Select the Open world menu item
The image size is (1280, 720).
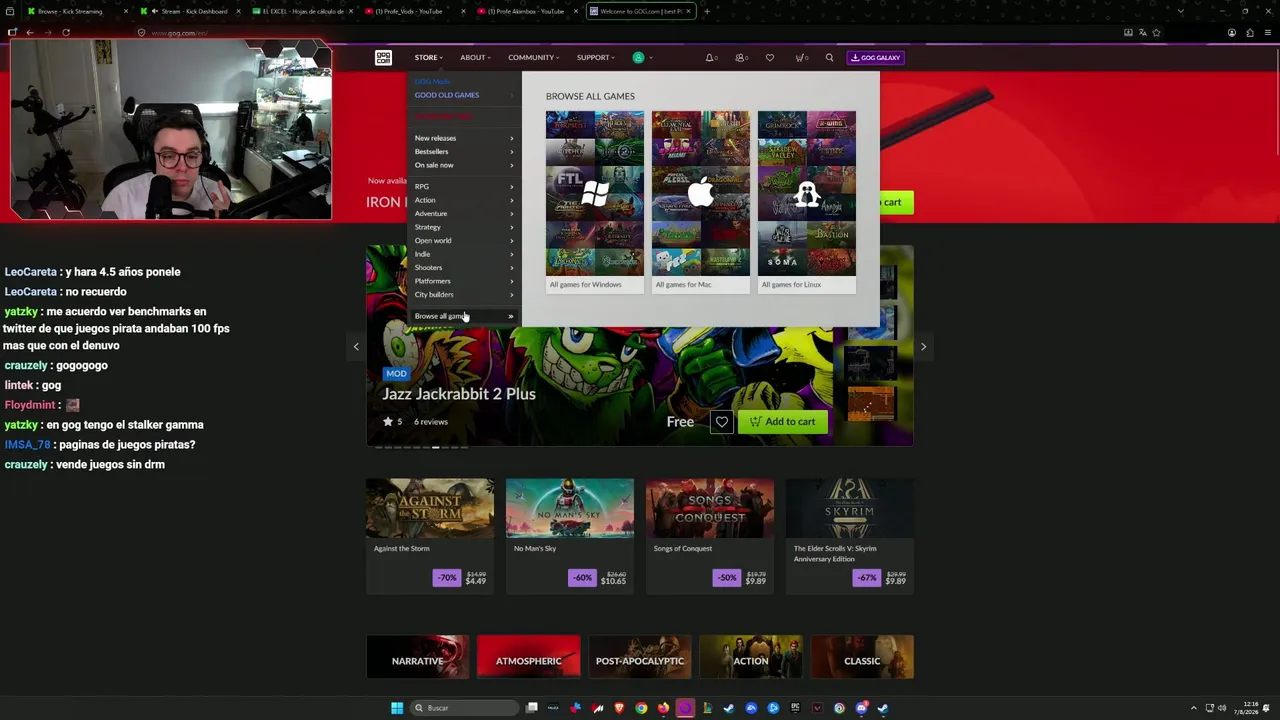coord(464,241)
